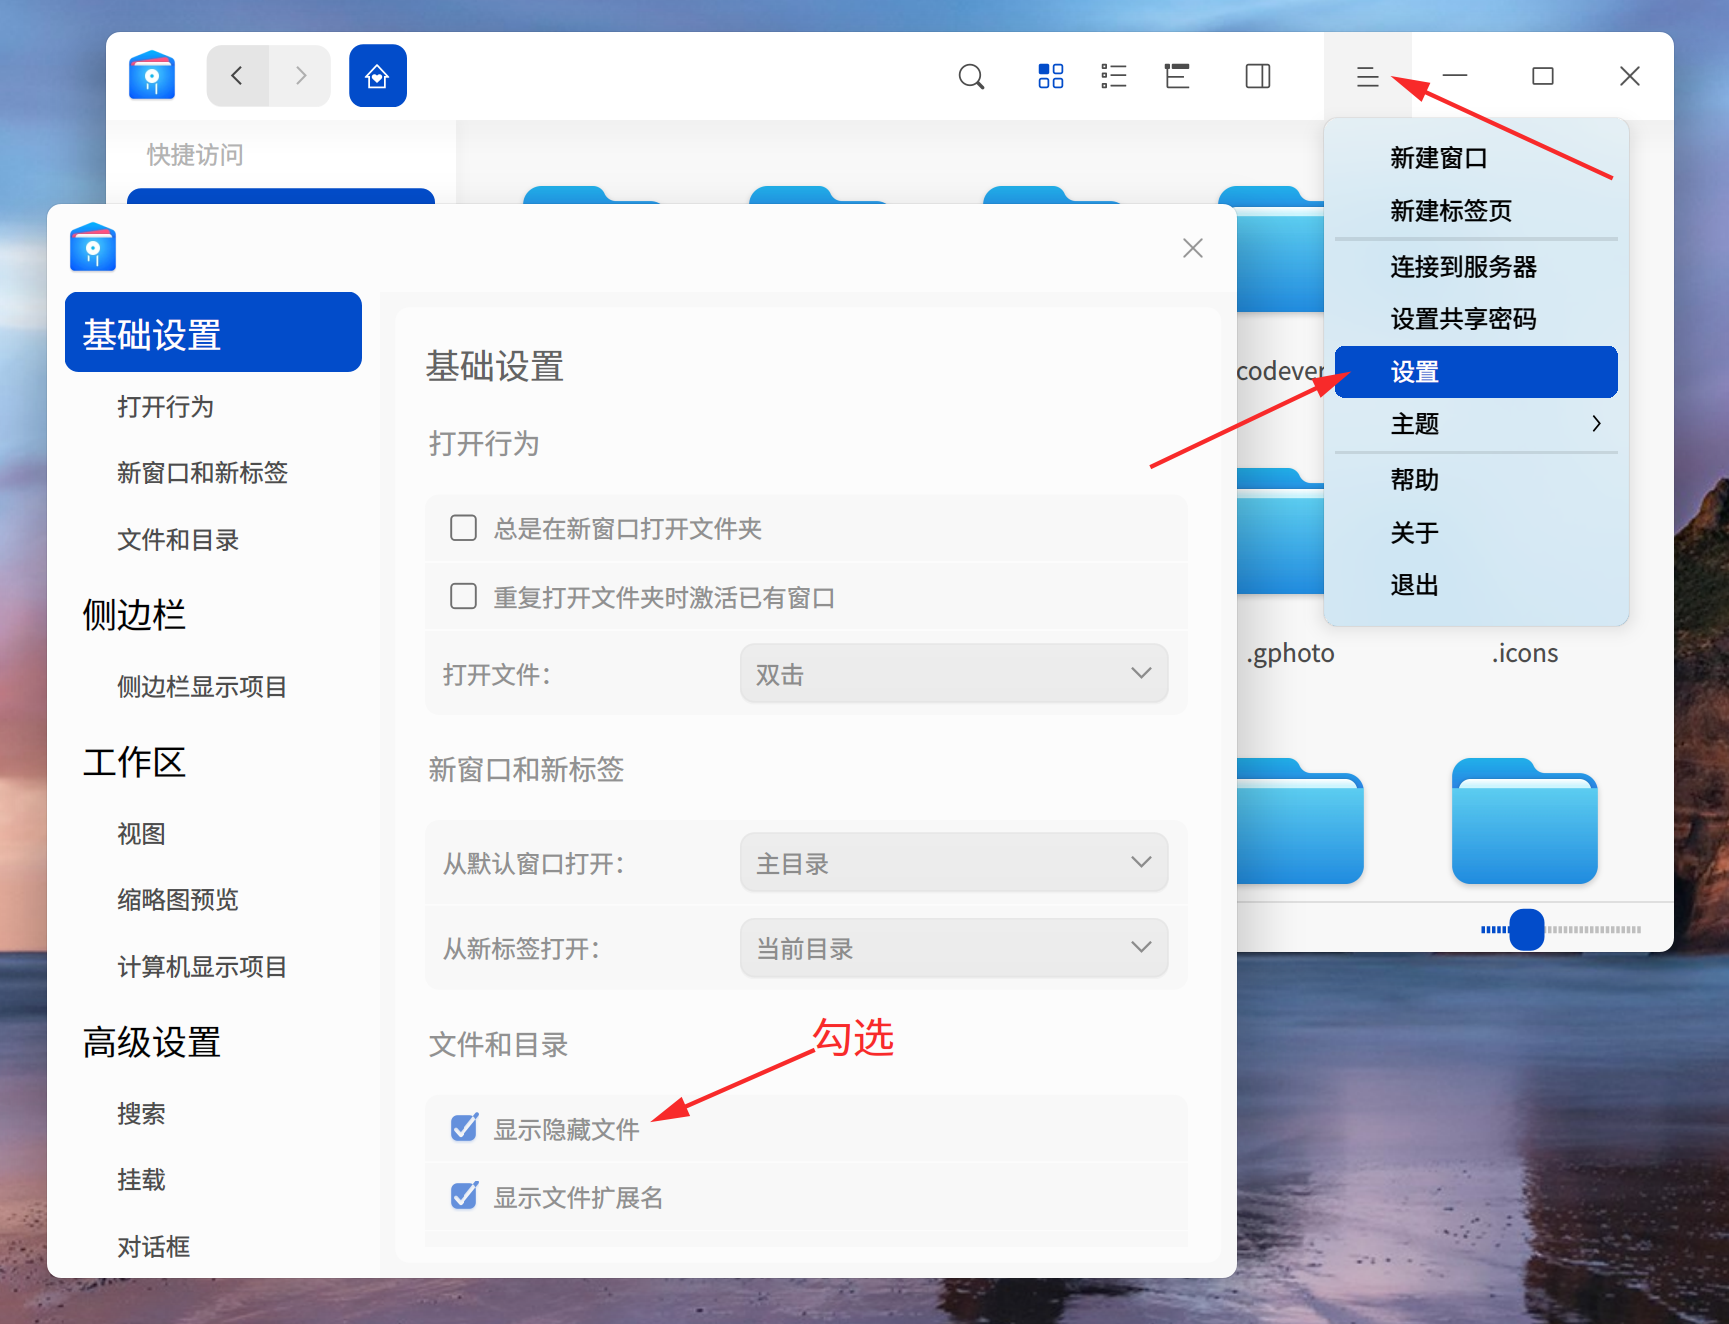Check 重复打开文件夹时激活已有窗口 option
This screenshot has width=1729, height=1324.
point(463,597)
